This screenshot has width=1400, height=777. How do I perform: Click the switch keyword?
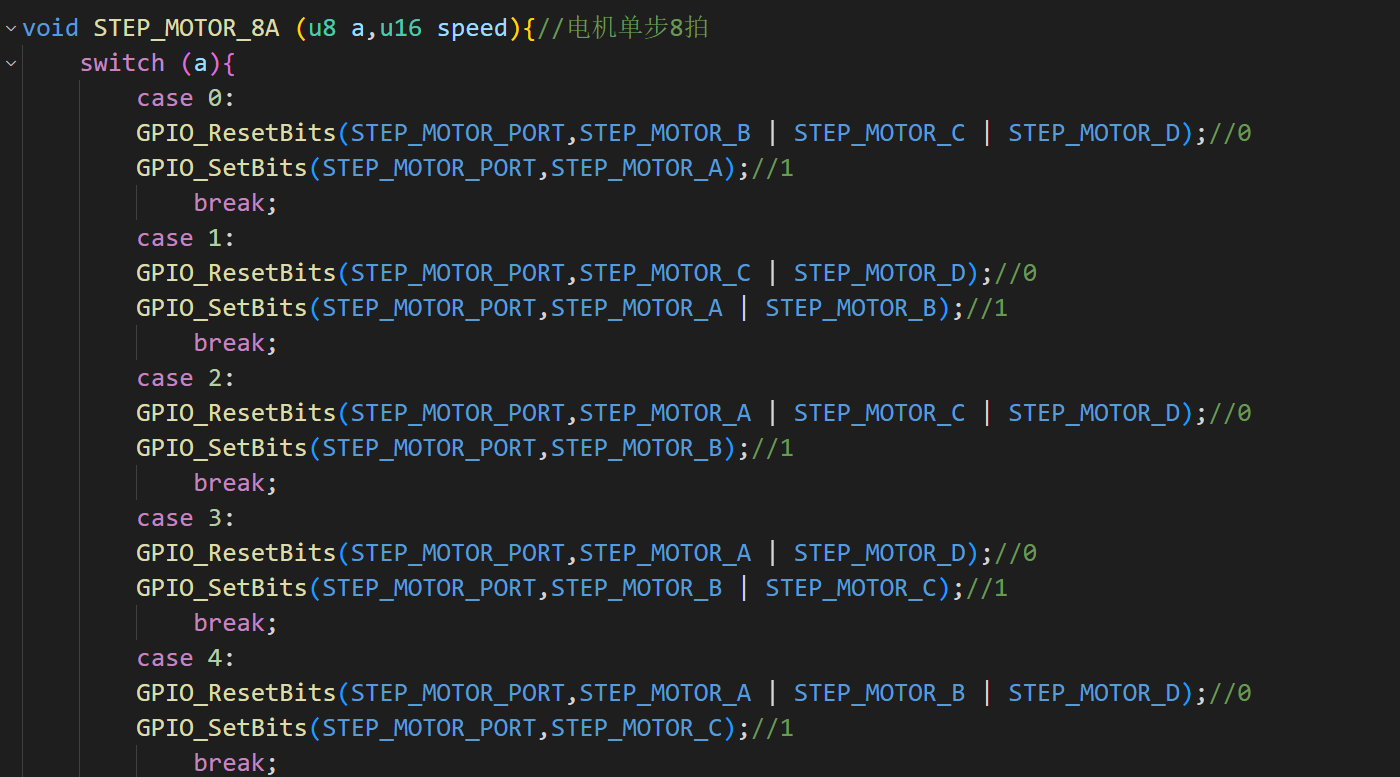click(122, 63)
